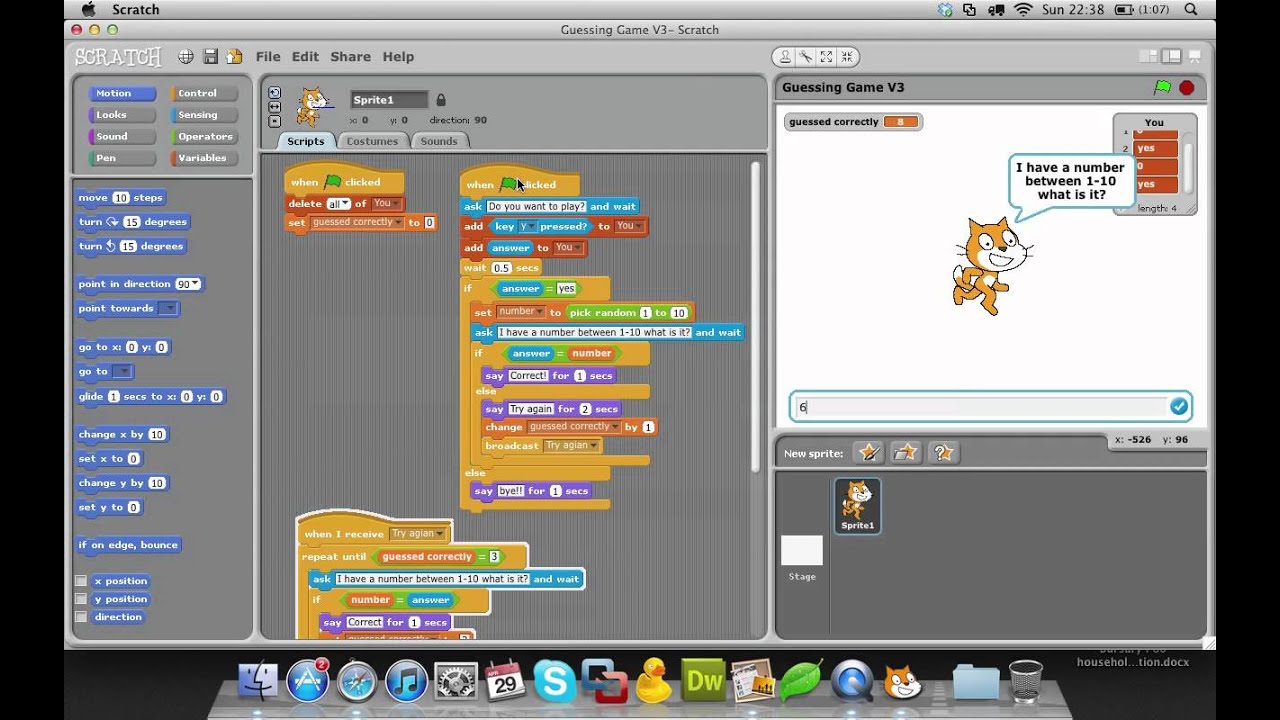Select the delete scissors tool
The height and width of the screenshot is (720, 1280).
click(805, 57)
